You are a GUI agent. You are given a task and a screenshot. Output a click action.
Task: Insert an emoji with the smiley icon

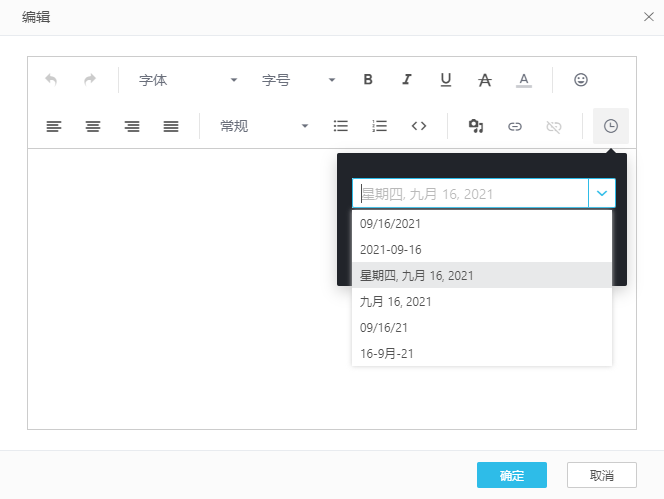pyautogui.click(x=581, y=80)
